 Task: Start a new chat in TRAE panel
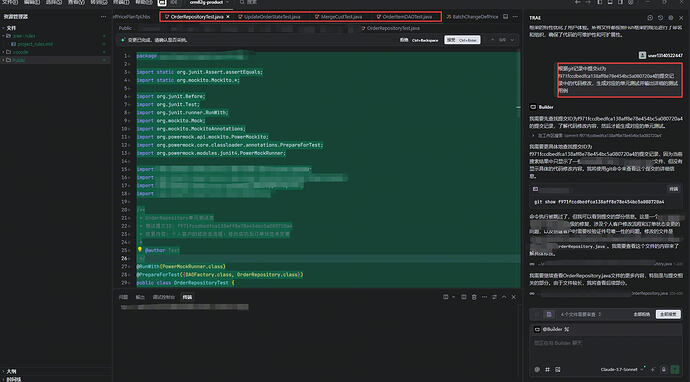pyautogui.click(x=650, y=18)
